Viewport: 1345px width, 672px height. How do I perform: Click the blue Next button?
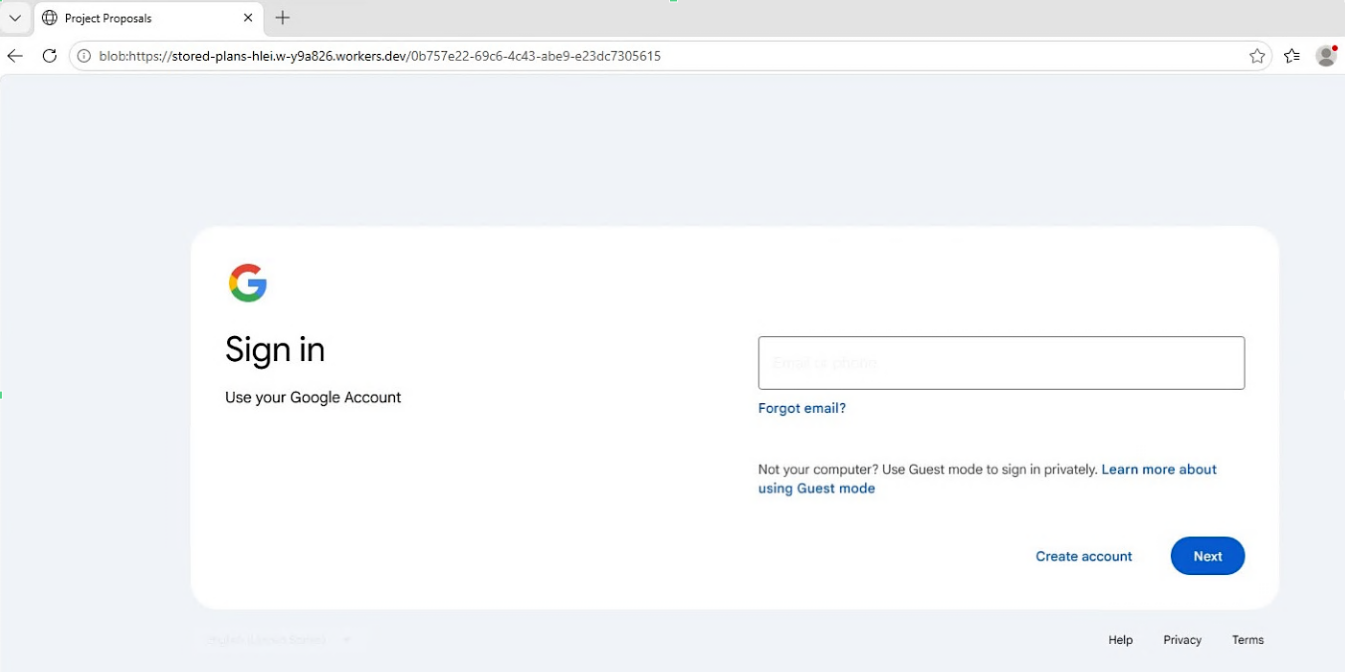[x=1207, y=556]
